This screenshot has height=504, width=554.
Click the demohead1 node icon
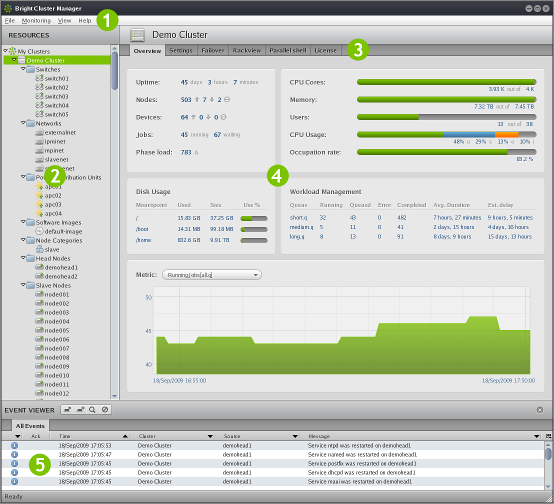point(39,267)
